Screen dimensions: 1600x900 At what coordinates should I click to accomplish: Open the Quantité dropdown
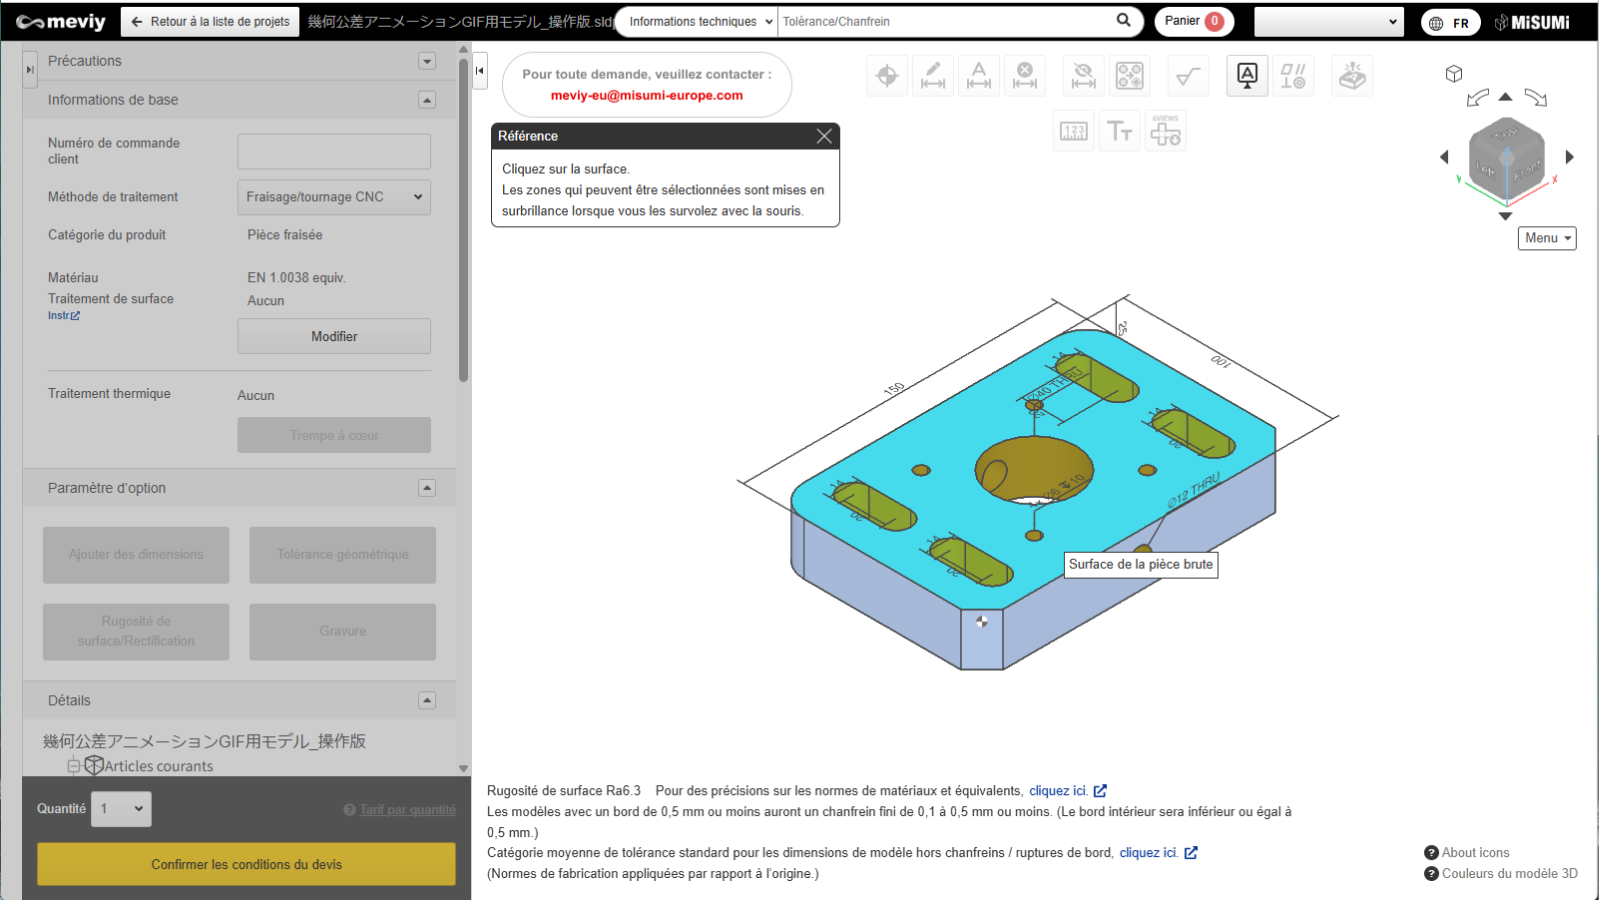(123, 809)
